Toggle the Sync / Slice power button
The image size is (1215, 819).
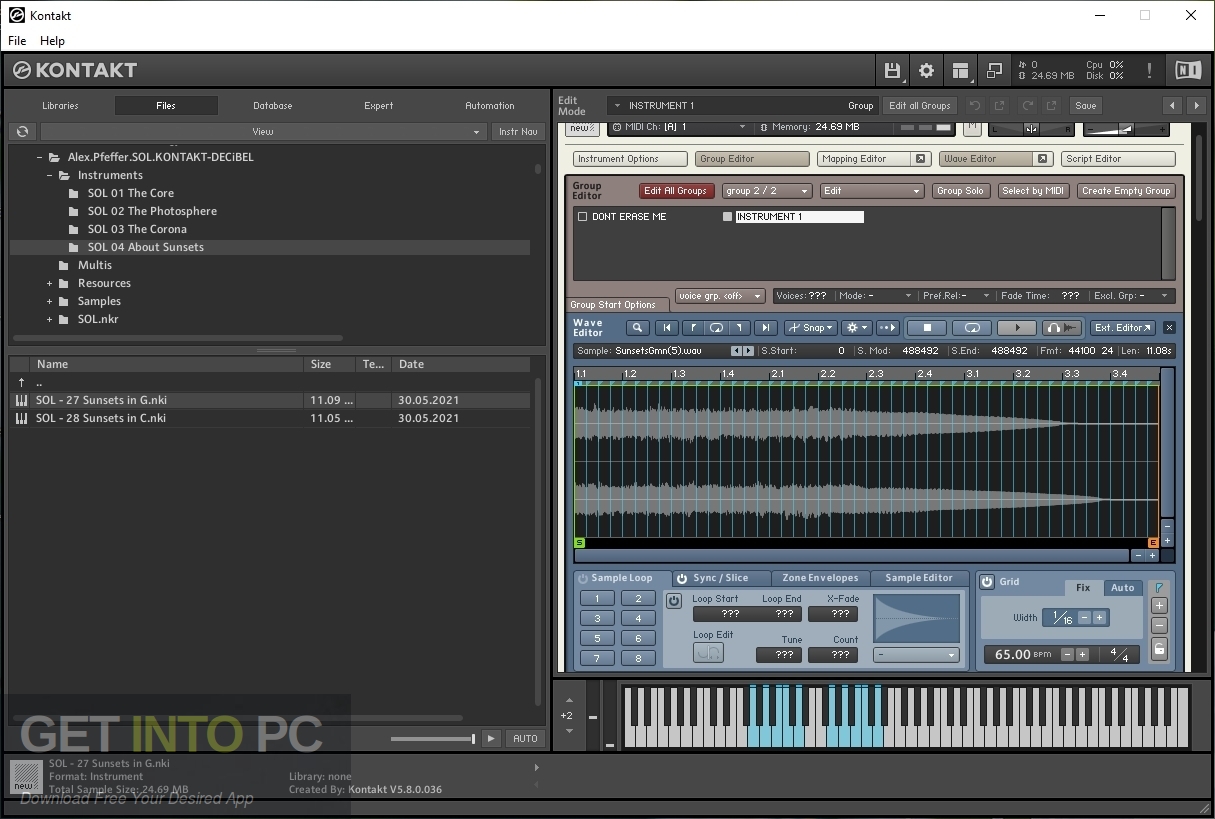click(x=682, y=578)
